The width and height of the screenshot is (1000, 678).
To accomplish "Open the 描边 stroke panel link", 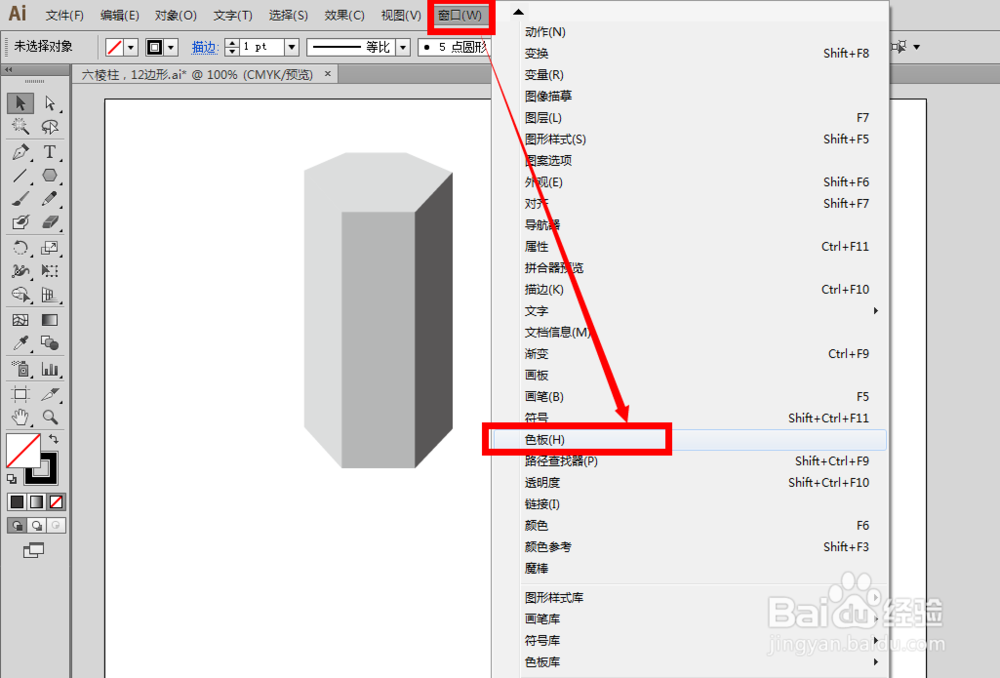I will click(205, 47).
